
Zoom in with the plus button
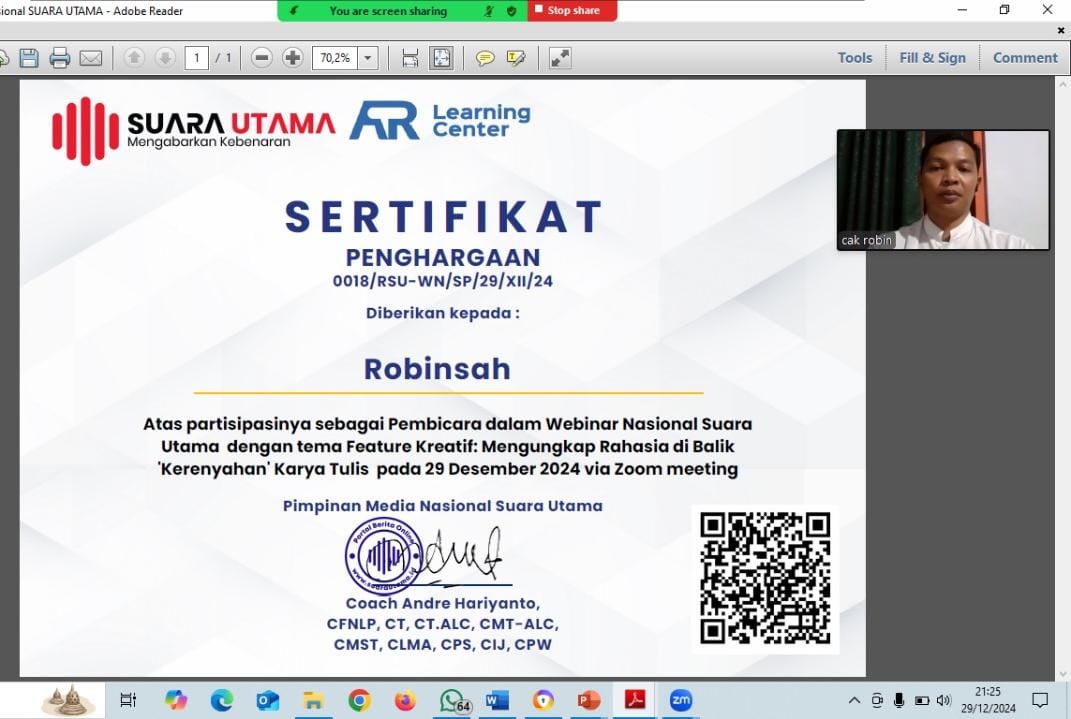pos(292,58)
